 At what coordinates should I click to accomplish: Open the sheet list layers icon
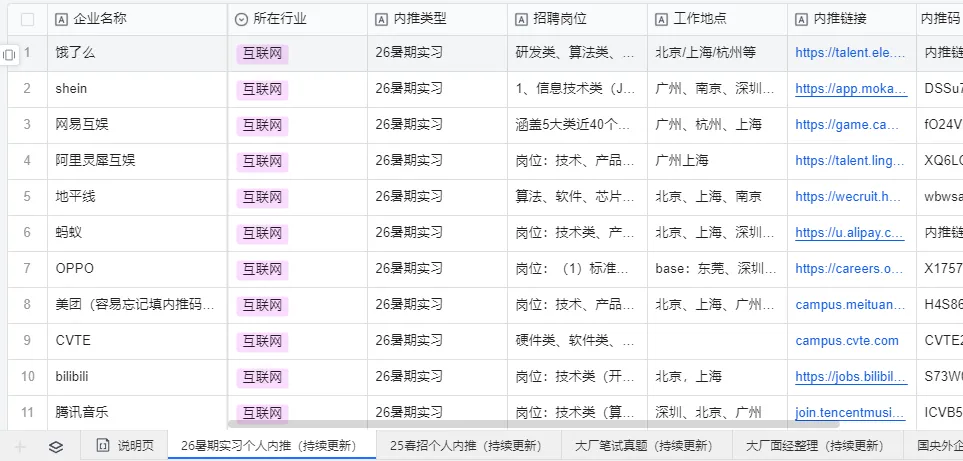[56, 446]
